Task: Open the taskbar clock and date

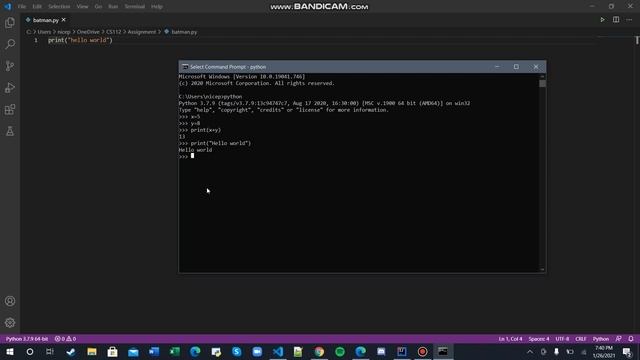Action: pyautogui.click(x=604, y=351)
